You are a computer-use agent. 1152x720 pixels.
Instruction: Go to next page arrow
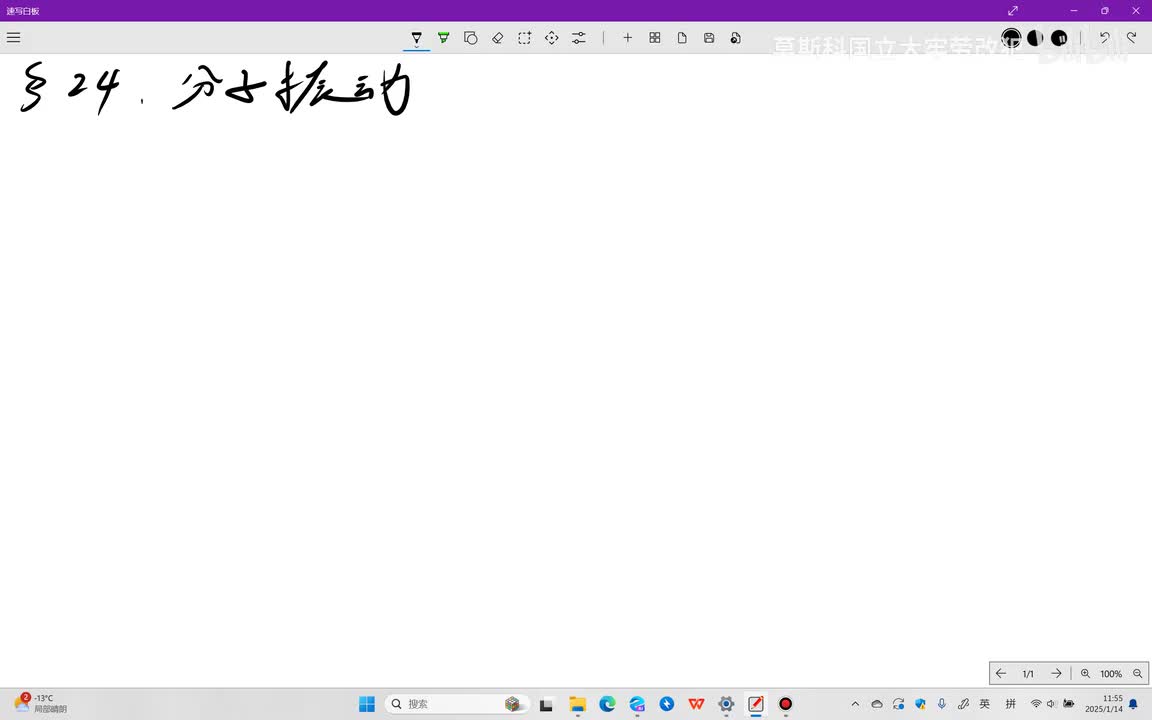(1056, 673)
